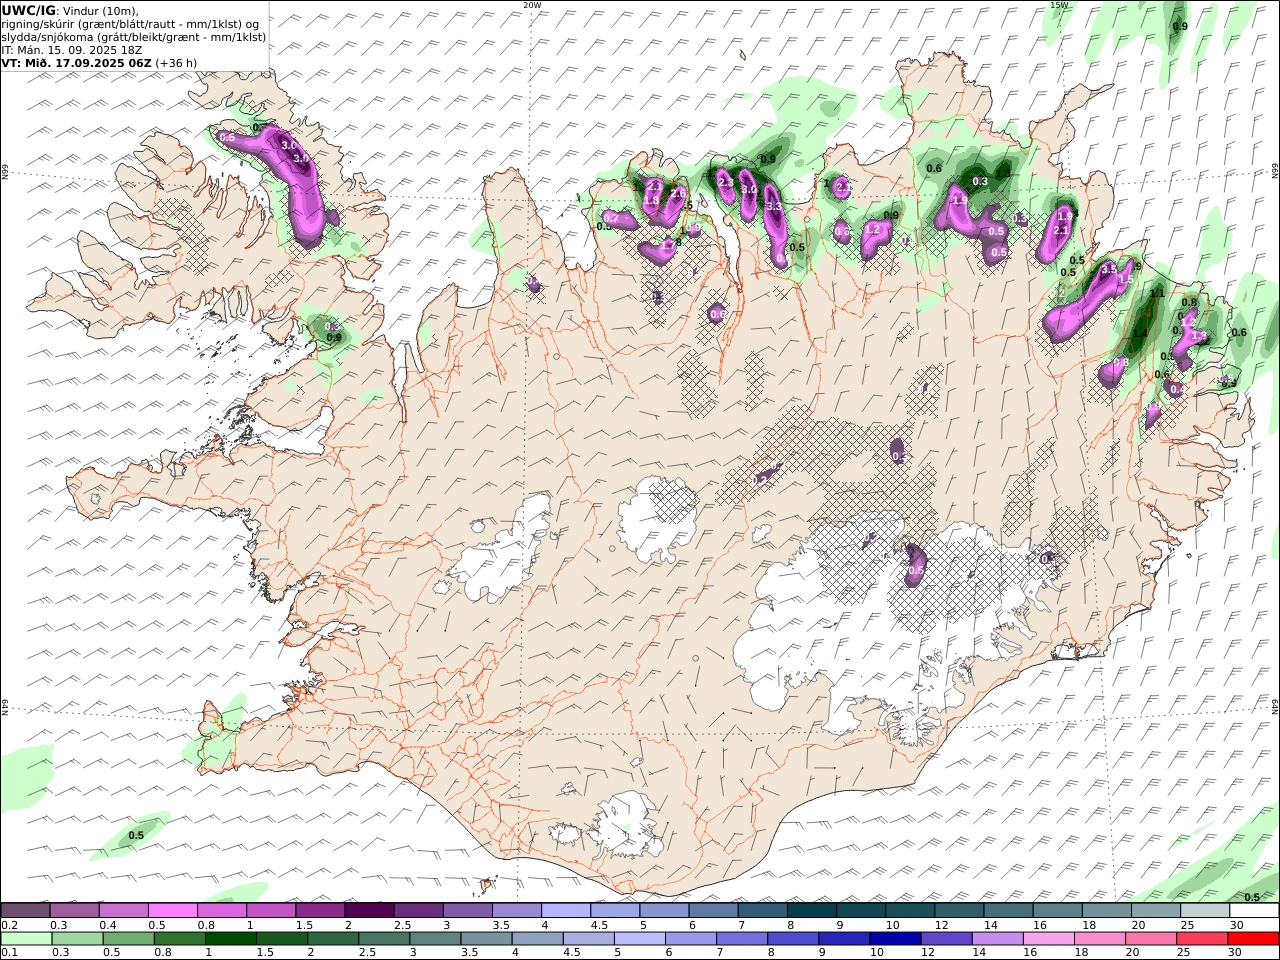Click the '3.5' precipitation value on the map
The width and height of the screenshot is (1280, 960).
(1108, 269)
